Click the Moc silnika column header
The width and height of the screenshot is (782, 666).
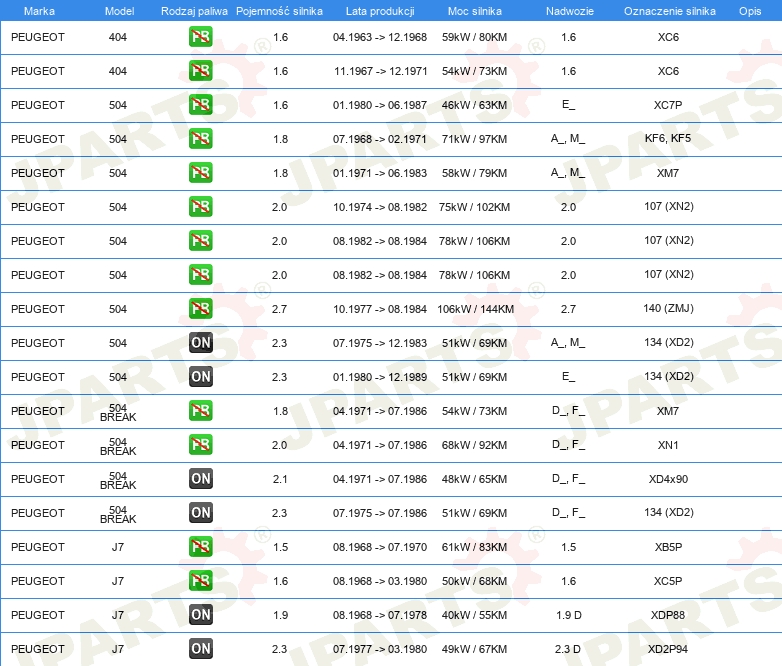[474, 11]
